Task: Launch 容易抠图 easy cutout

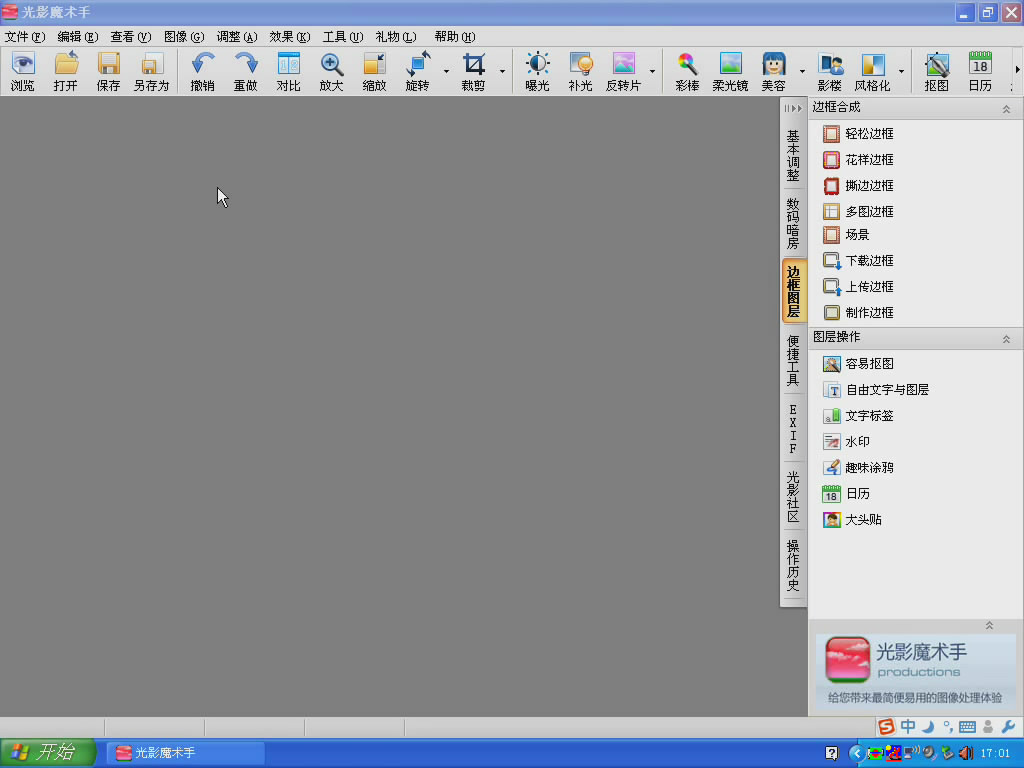Action: pyautogui.click(x=858, y=364)
